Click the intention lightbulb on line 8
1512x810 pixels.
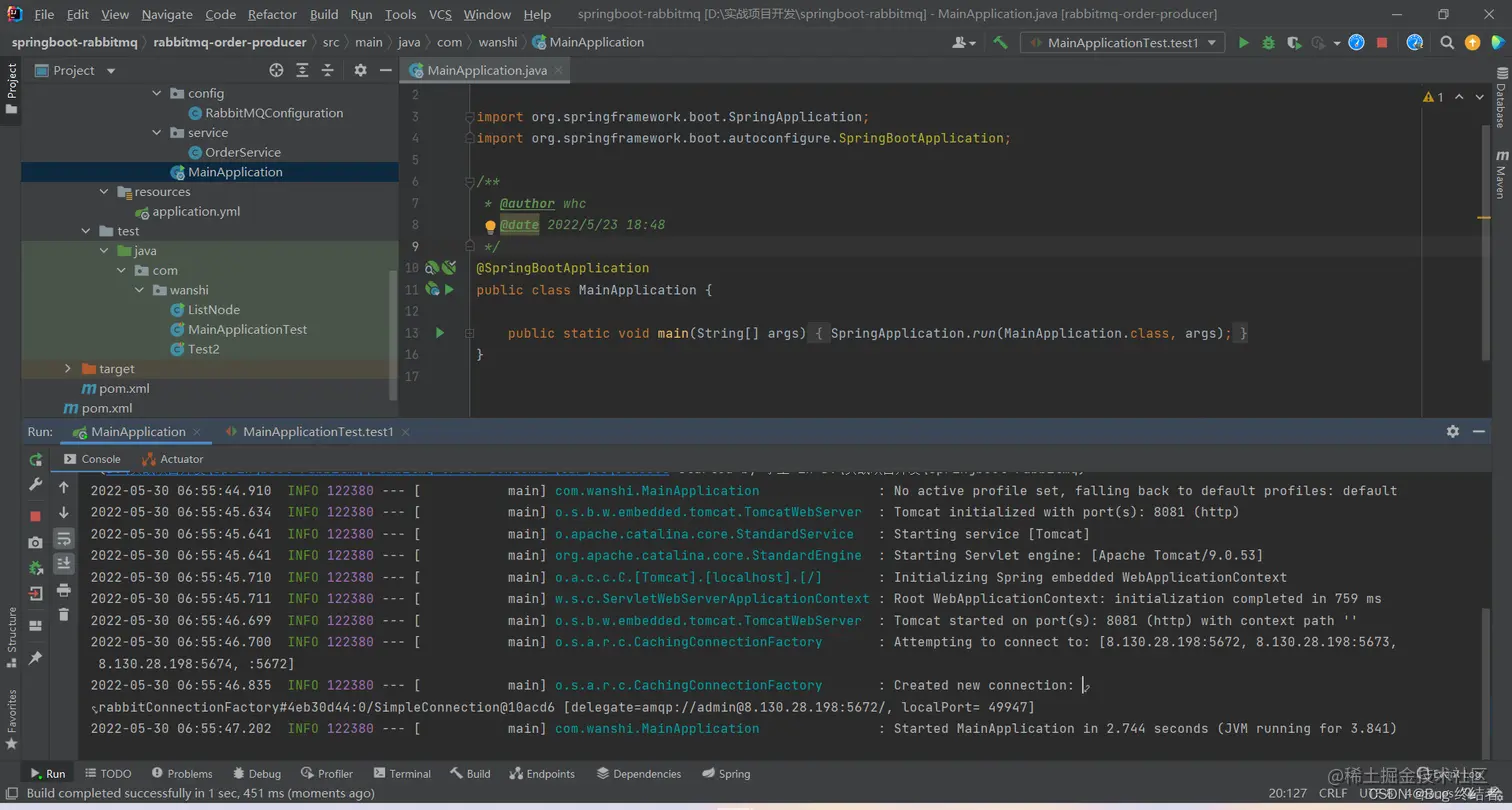pos(490,226)
